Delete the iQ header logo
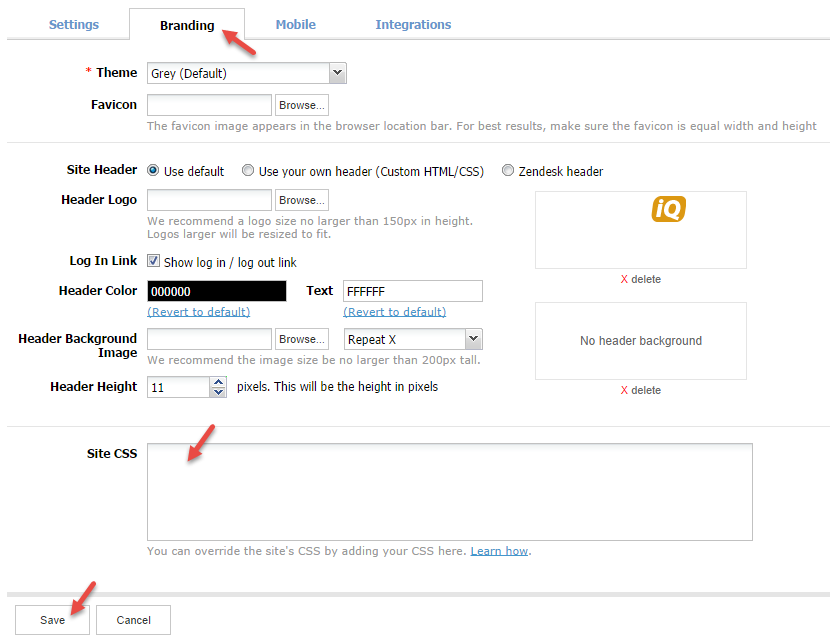The height and width of the screenshot is (644, 830). coord(640,279)
